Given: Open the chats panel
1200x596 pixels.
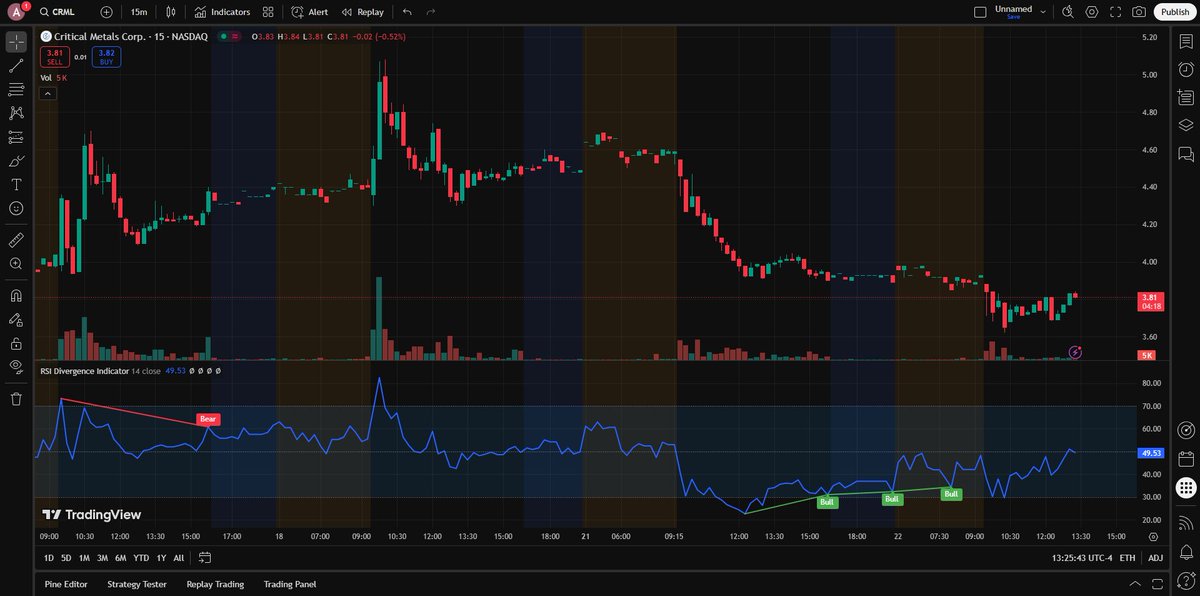Looking at the screenshot, I should (1186, 154).
